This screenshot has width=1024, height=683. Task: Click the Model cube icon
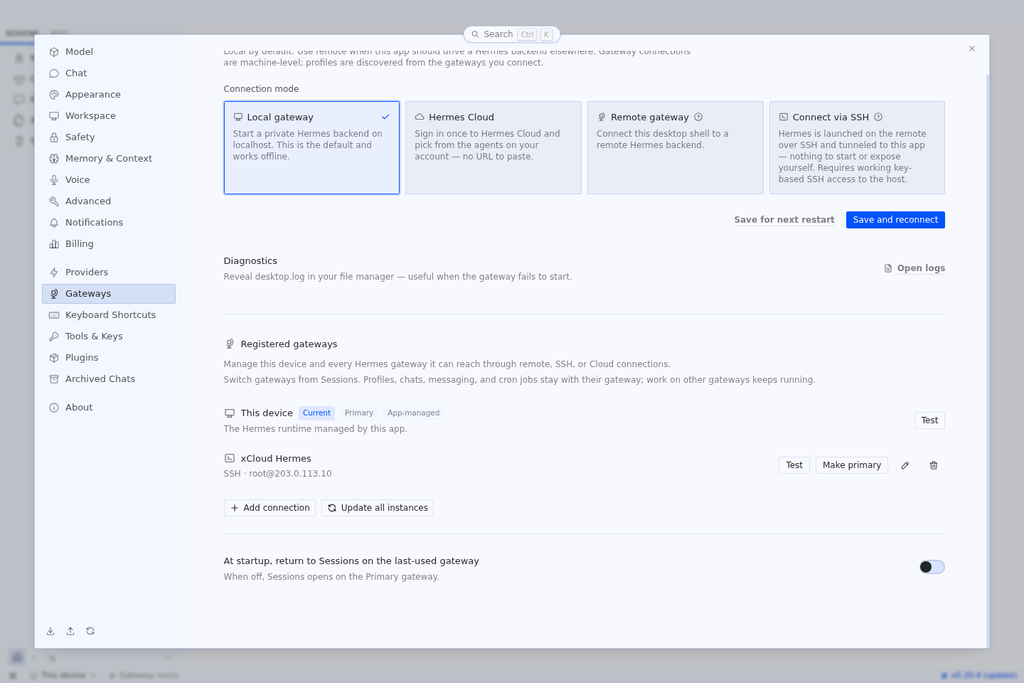coord(54,52)
